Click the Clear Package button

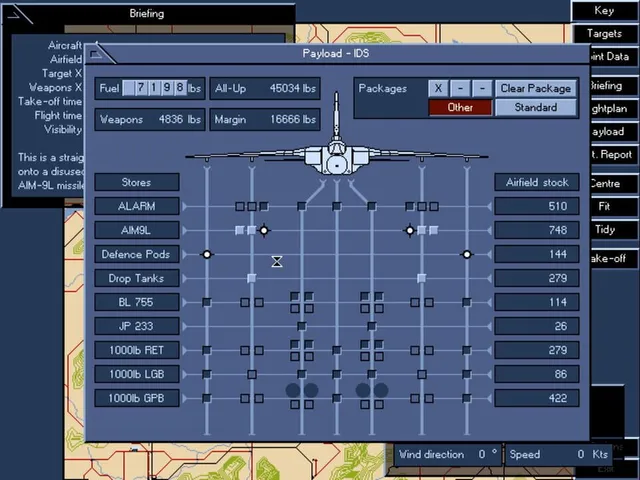click(x=536, y=89)
